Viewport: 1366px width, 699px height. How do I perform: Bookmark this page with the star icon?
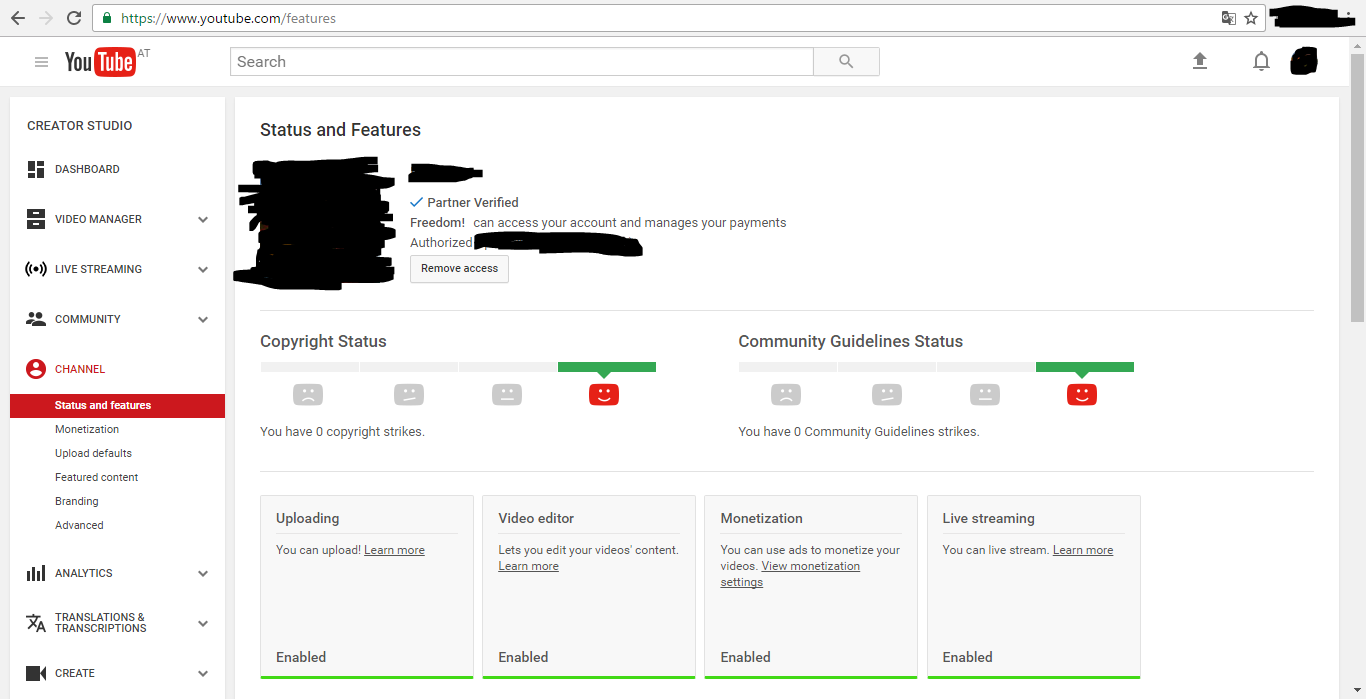pos(1250,18)
